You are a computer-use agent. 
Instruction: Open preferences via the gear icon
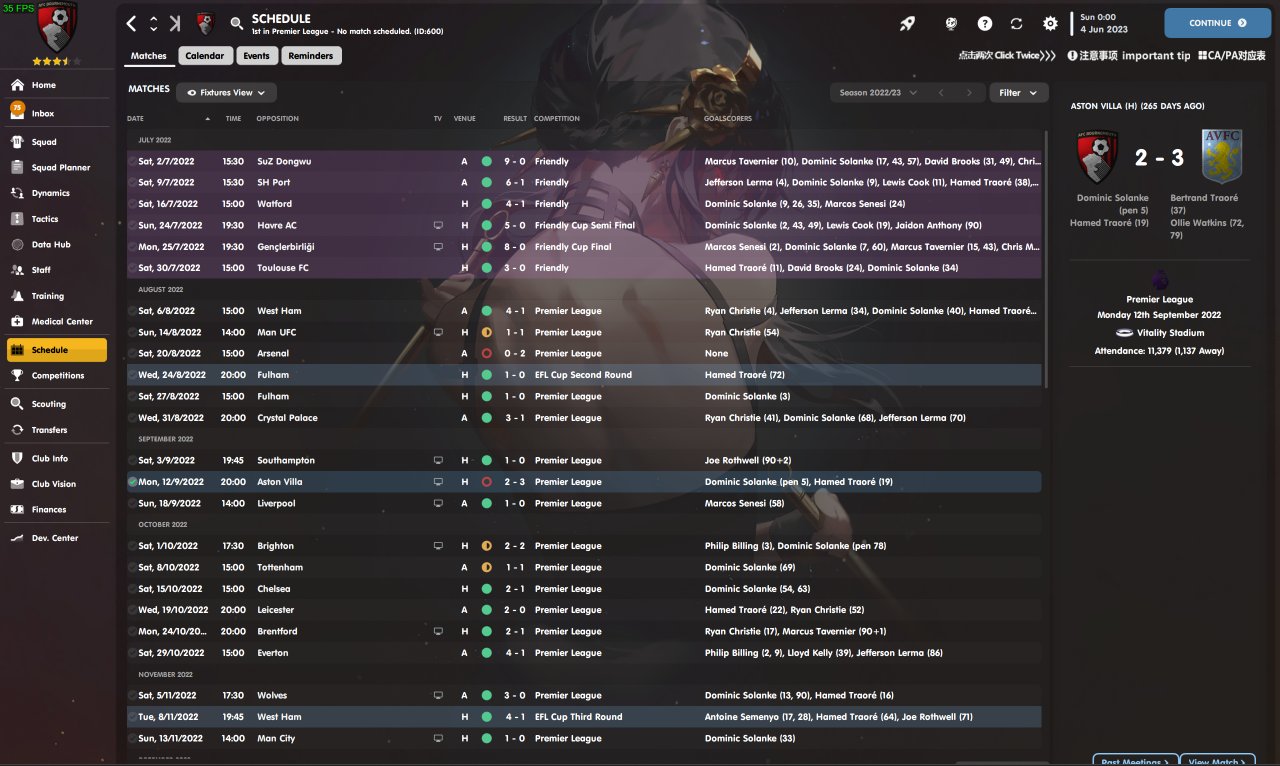pos(1050,23)
